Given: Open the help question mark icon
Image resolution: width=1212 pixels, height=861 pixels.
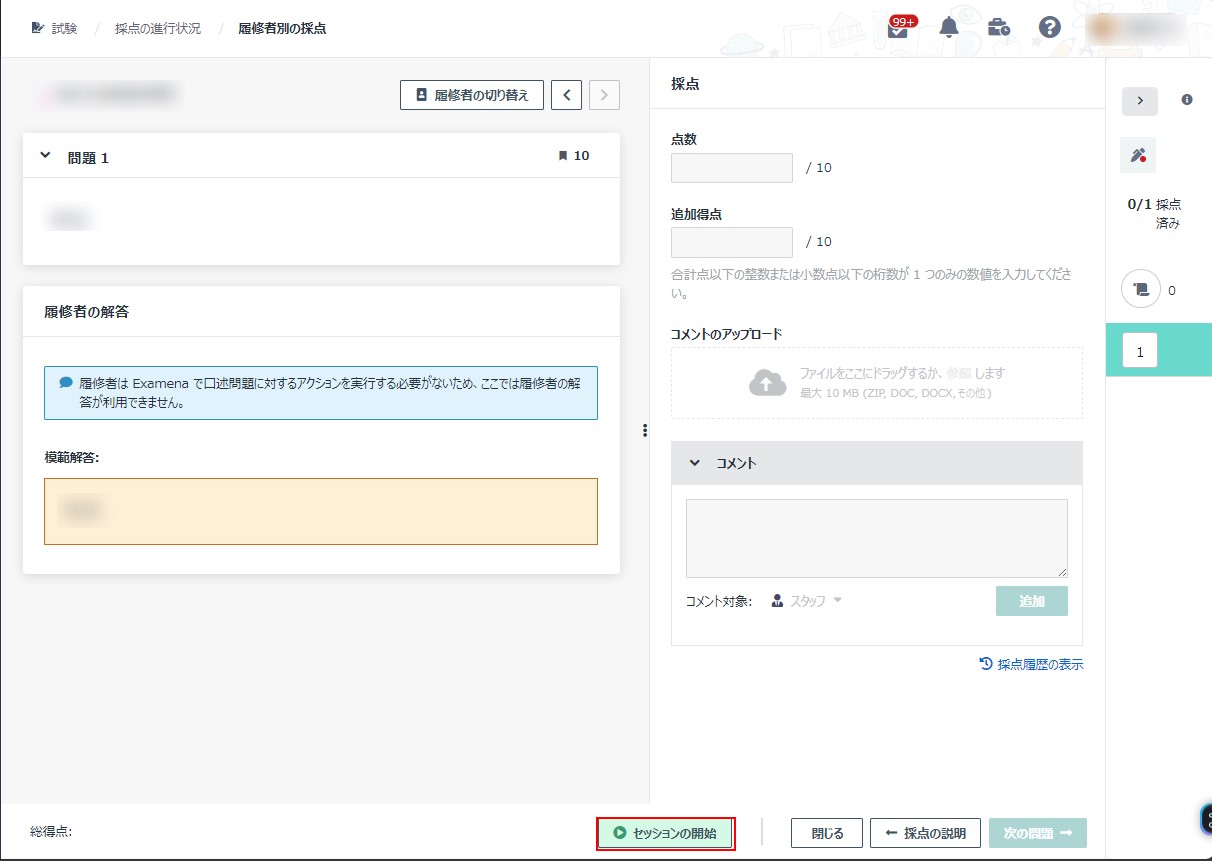Looking at the screenshot, I should pyautogui.click(x=1049, y=28).
